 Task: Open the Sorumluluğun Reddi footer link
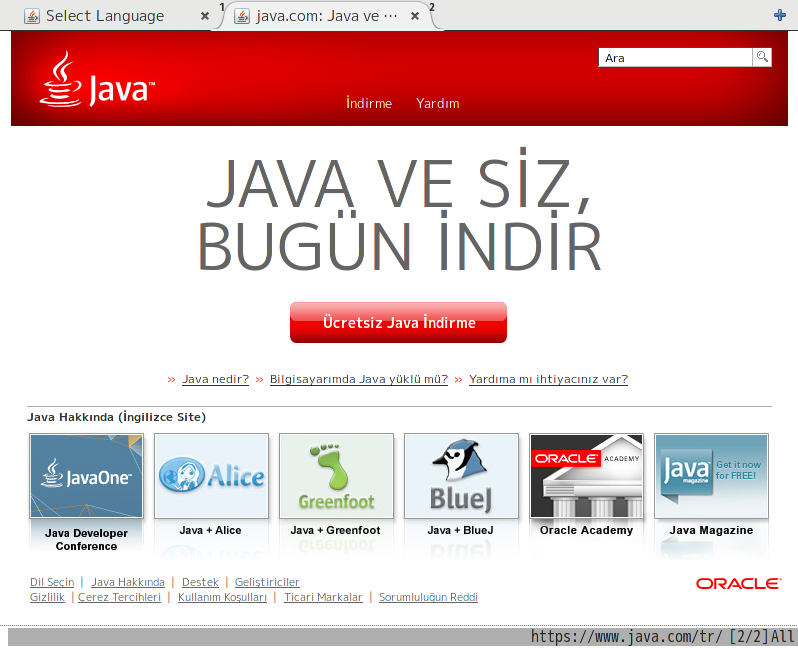(429, 597)
